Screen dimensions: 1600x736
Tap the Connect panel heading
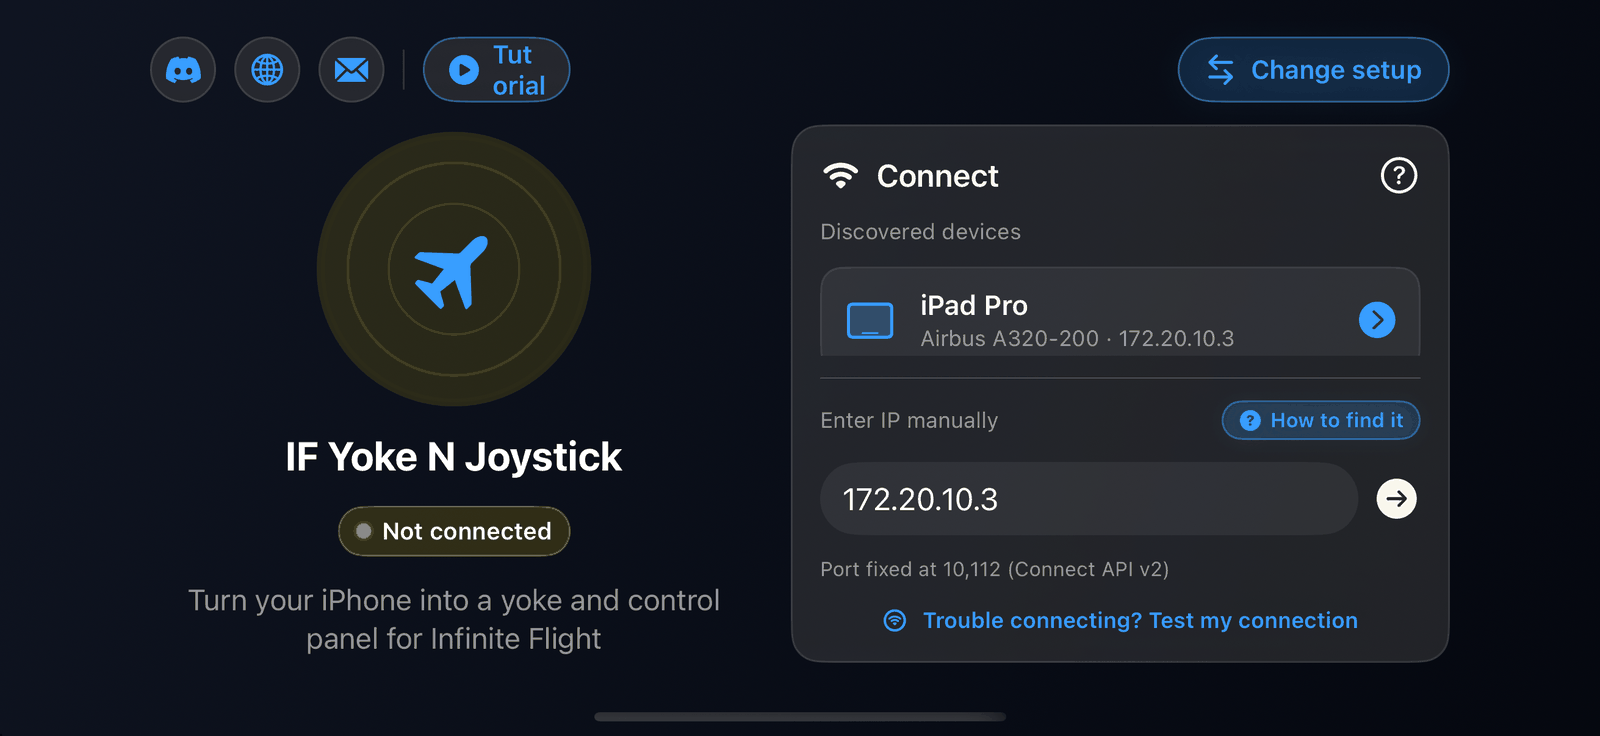click(937, 176)
